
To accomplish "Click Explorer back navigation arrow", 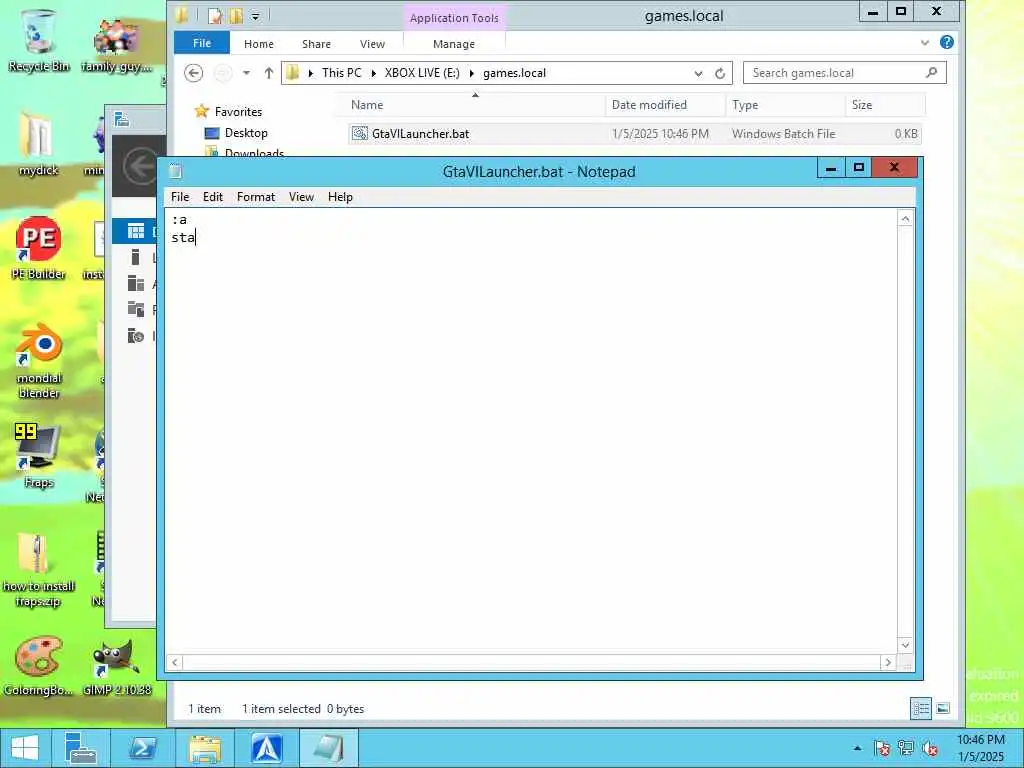I will (x=193, y=73).
